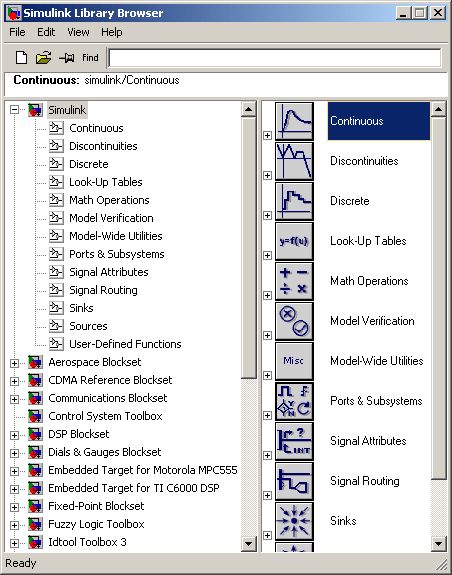This screenshot has width=452, height=575.
Task: Toggle the stay-on-top pushpin icon
Action: click(x=66, y=58)
